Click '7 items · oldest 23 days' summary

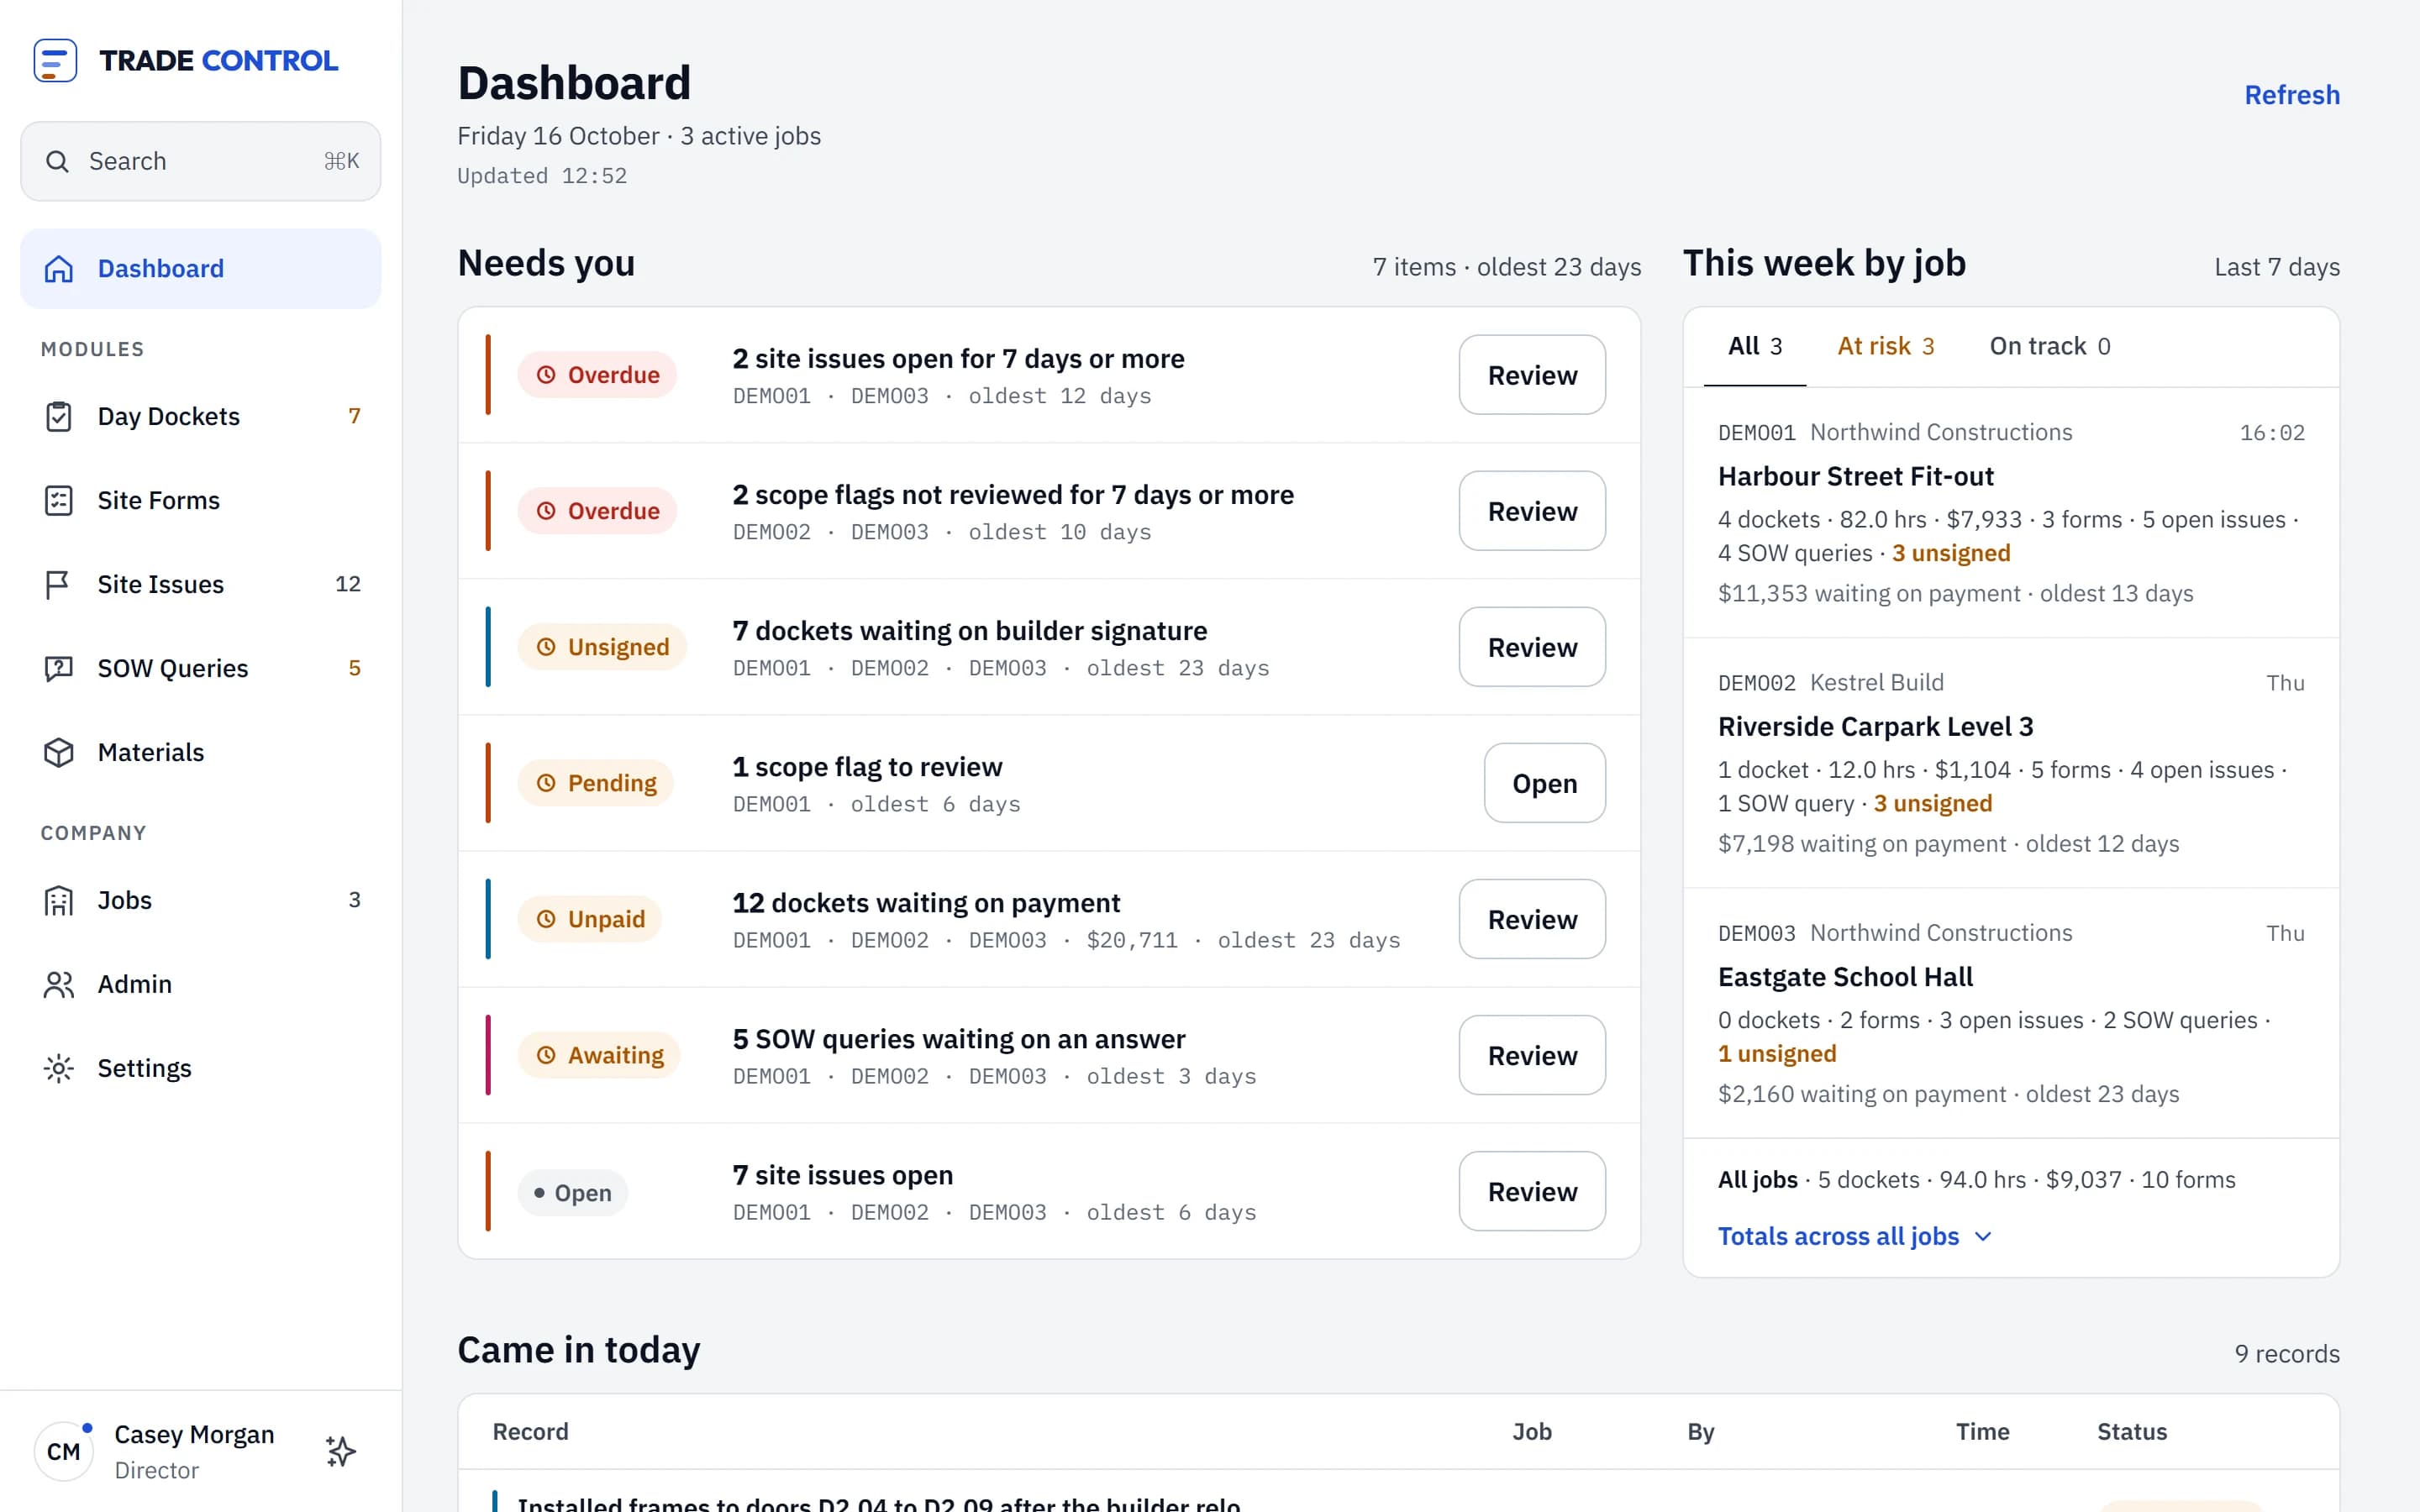click(x=1506, y=267)
